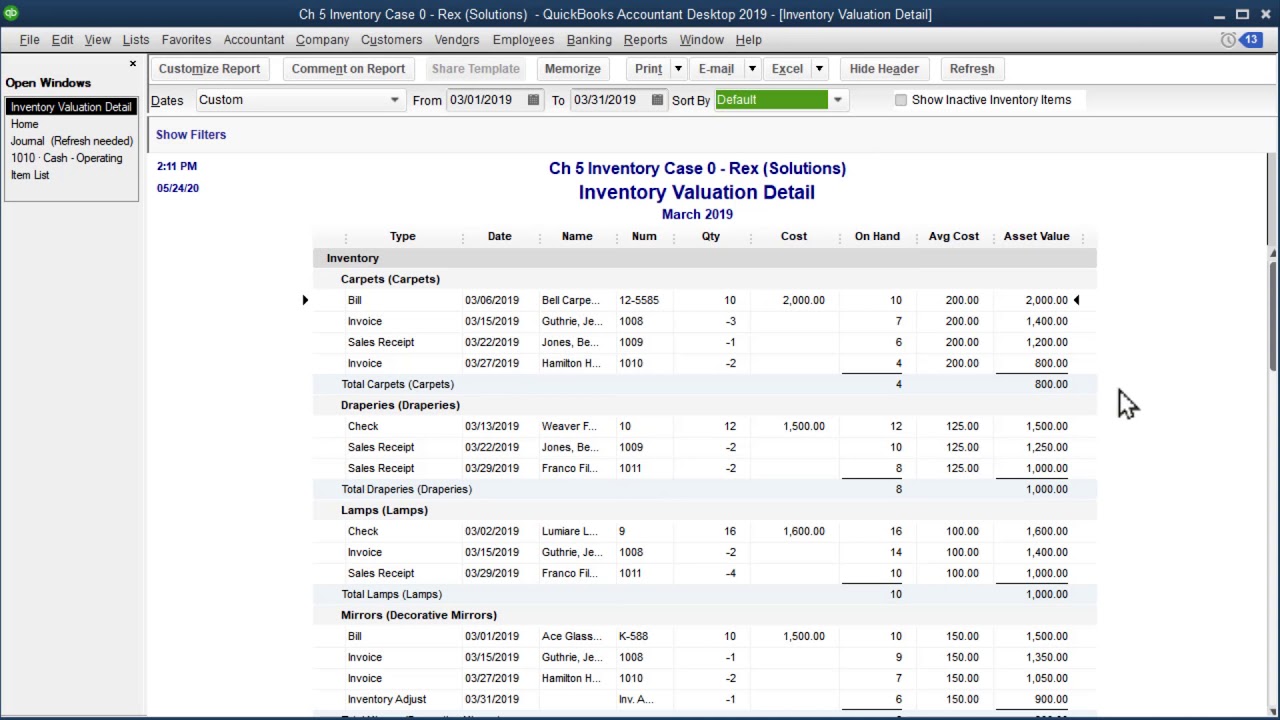Click Total Draperies (Draperies) row
This screenshot has width=1280, height=720.
click(704, 489)
